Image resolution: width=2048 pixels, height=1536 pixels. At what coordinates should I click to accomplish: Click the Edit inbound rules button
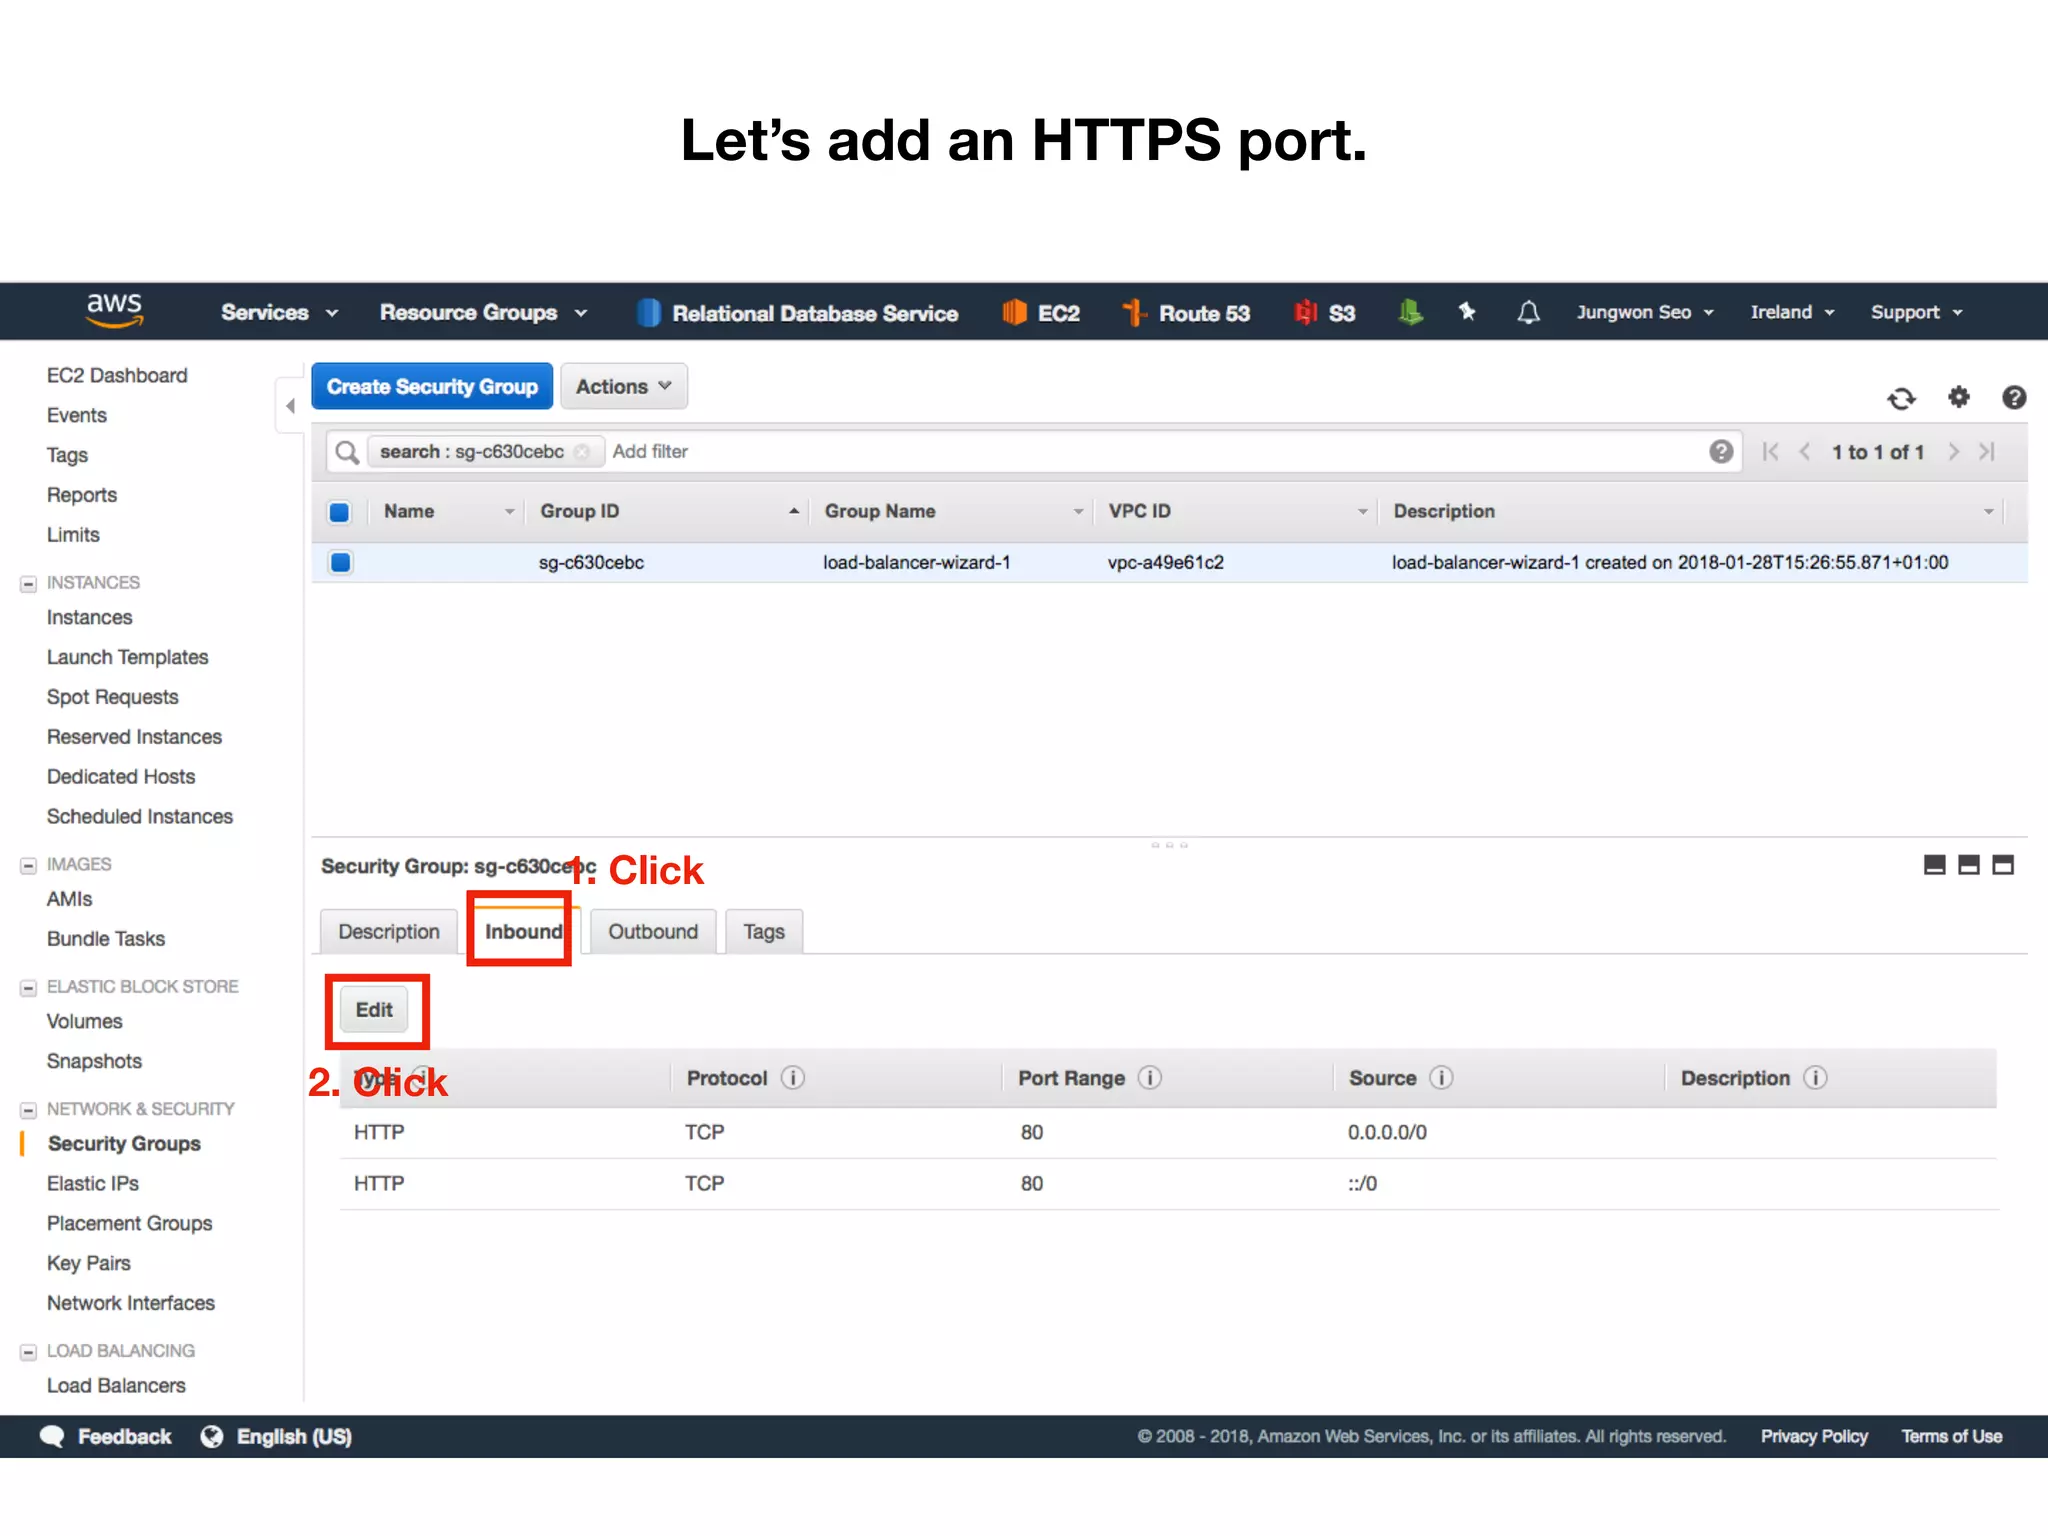(x=374, y=1010)
